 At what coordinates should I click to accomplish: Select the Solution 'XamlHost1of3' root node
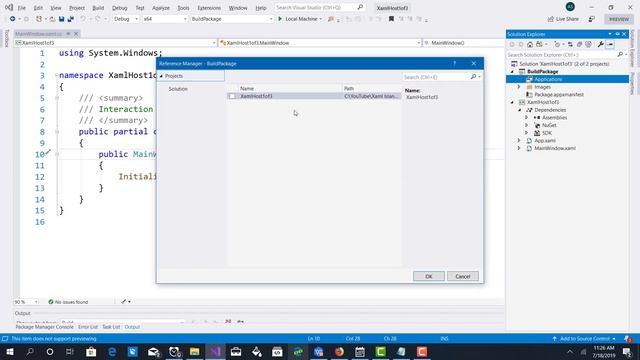coord(564,64)
